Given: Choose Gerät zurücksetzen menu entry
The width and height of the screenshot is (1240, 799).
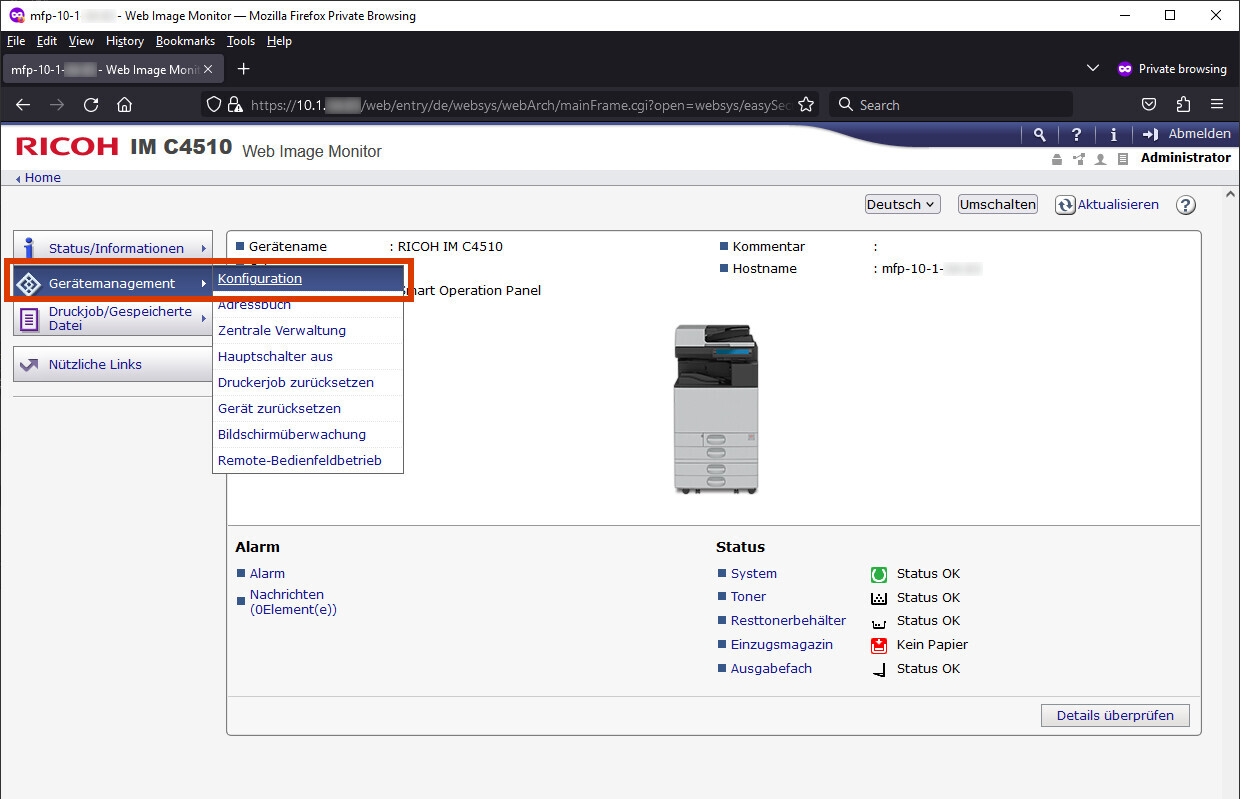Looking at the screenshot, I should [279, 408].
